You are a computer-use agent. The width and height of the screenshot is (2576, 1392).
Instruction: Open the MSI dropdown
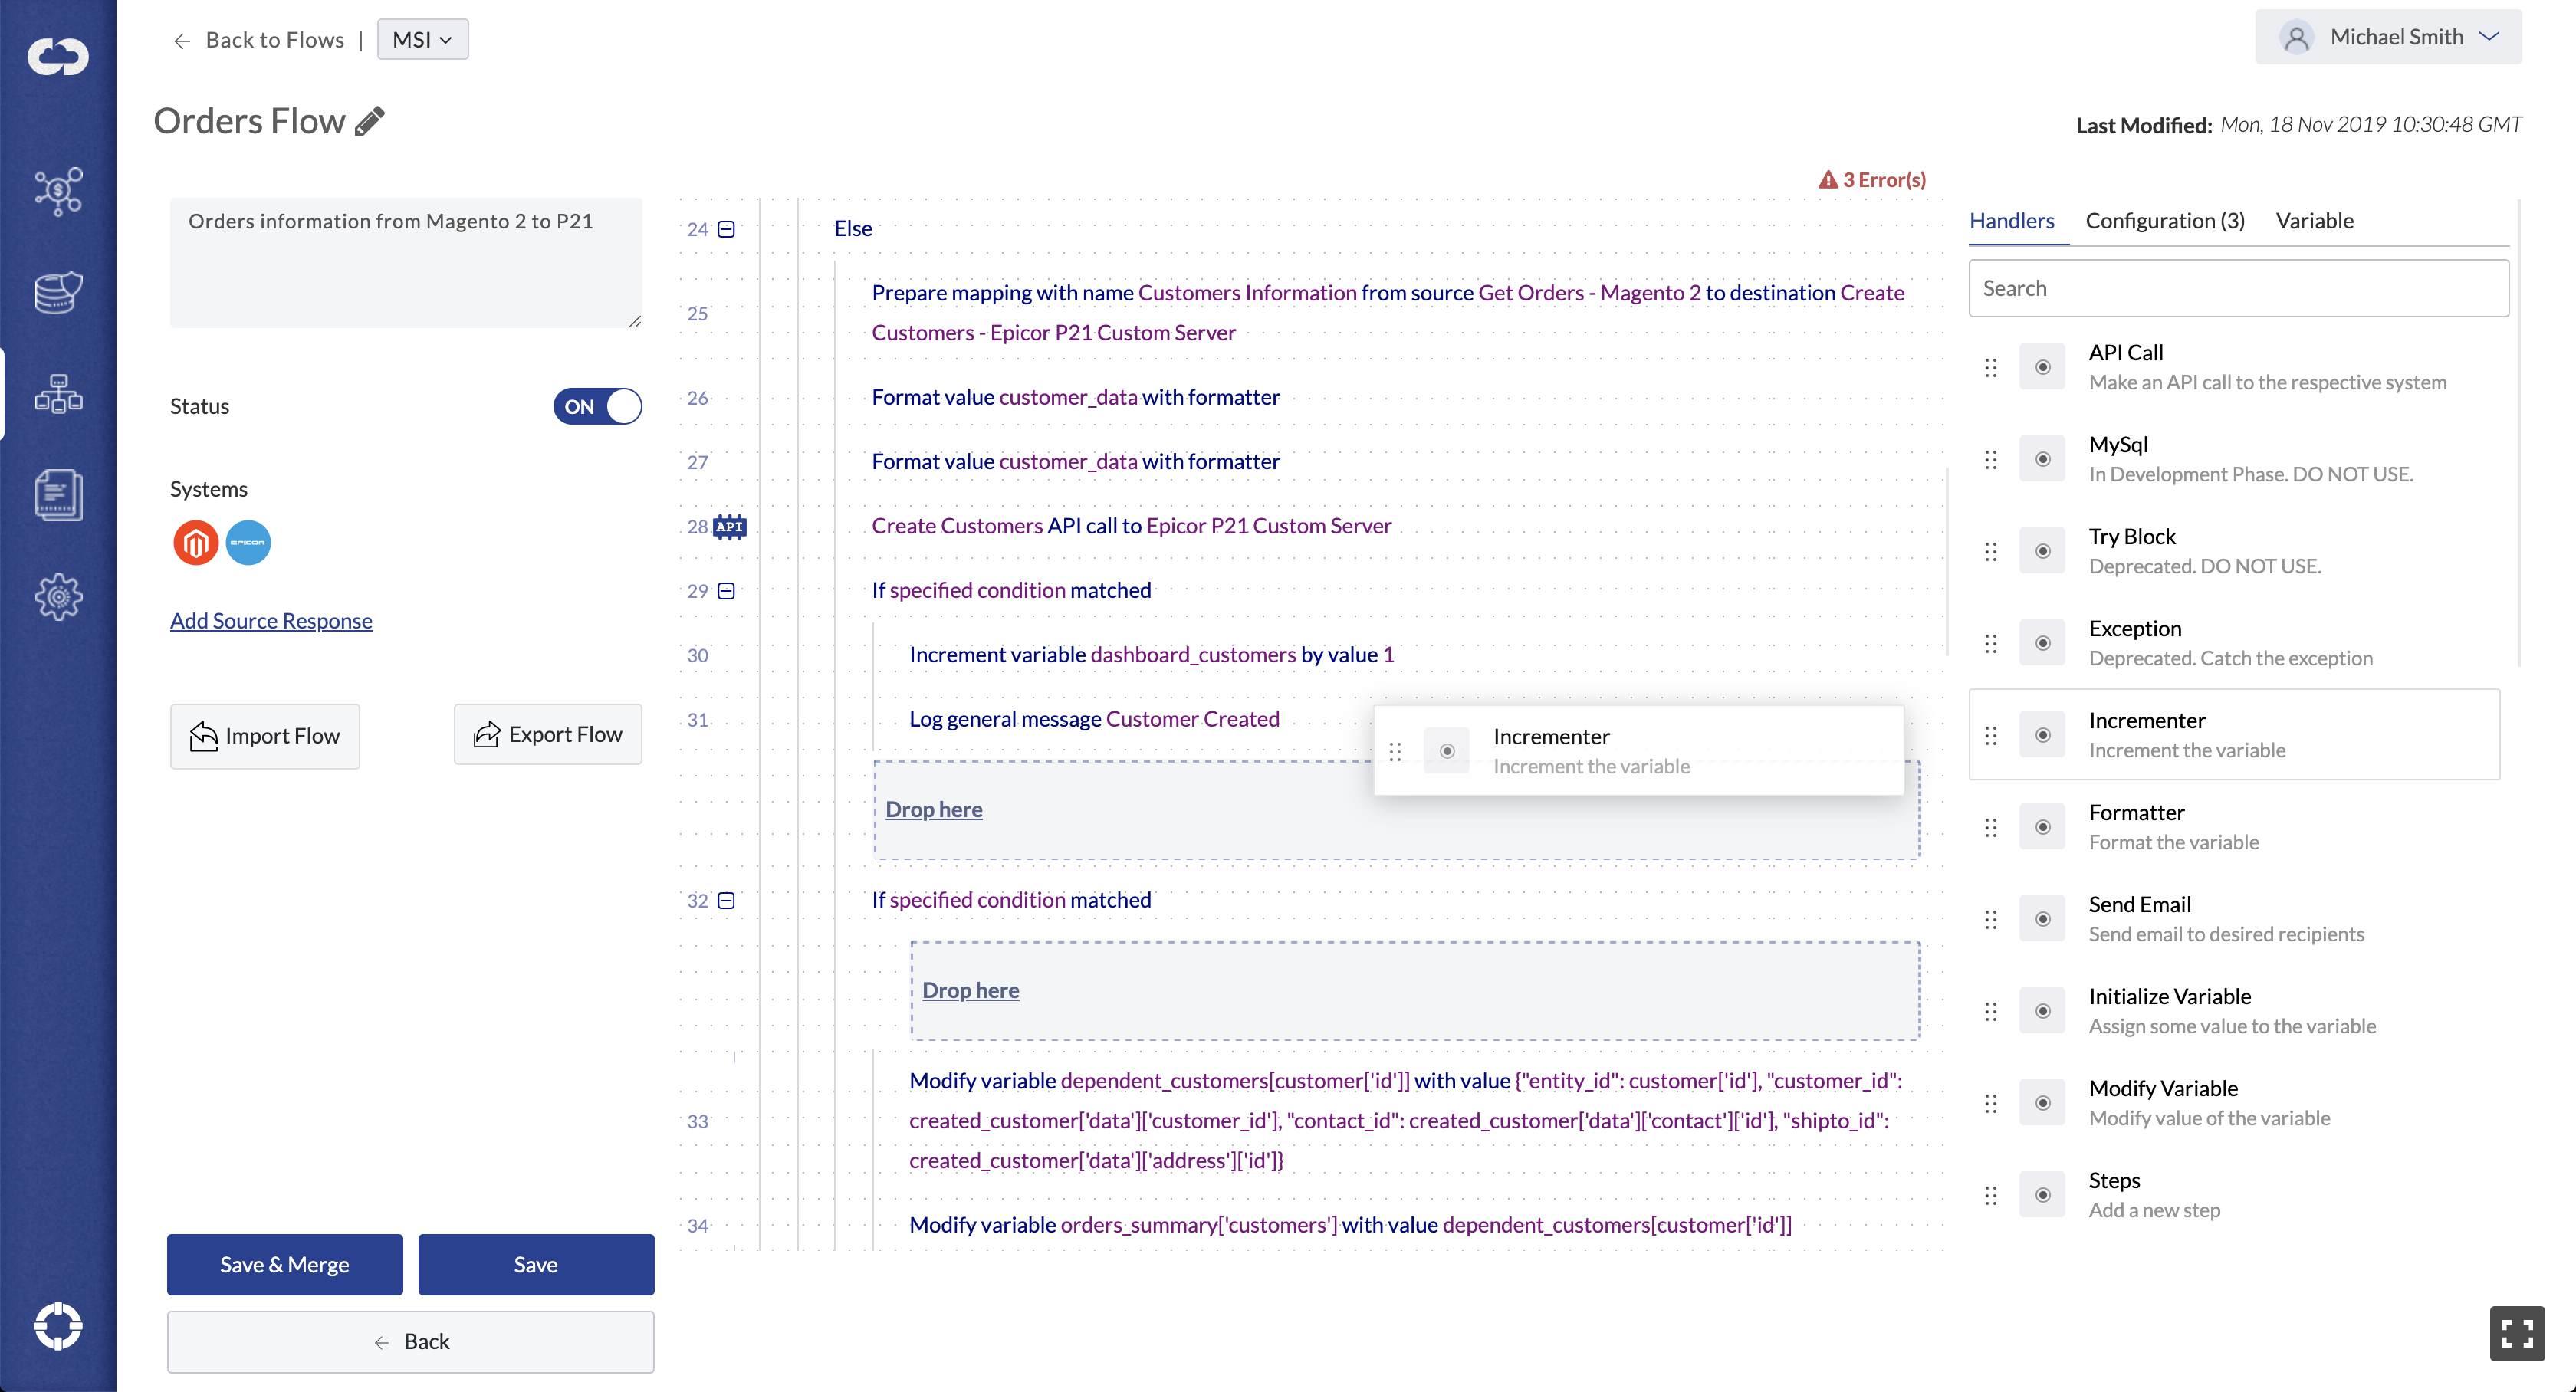coord(422,39)
